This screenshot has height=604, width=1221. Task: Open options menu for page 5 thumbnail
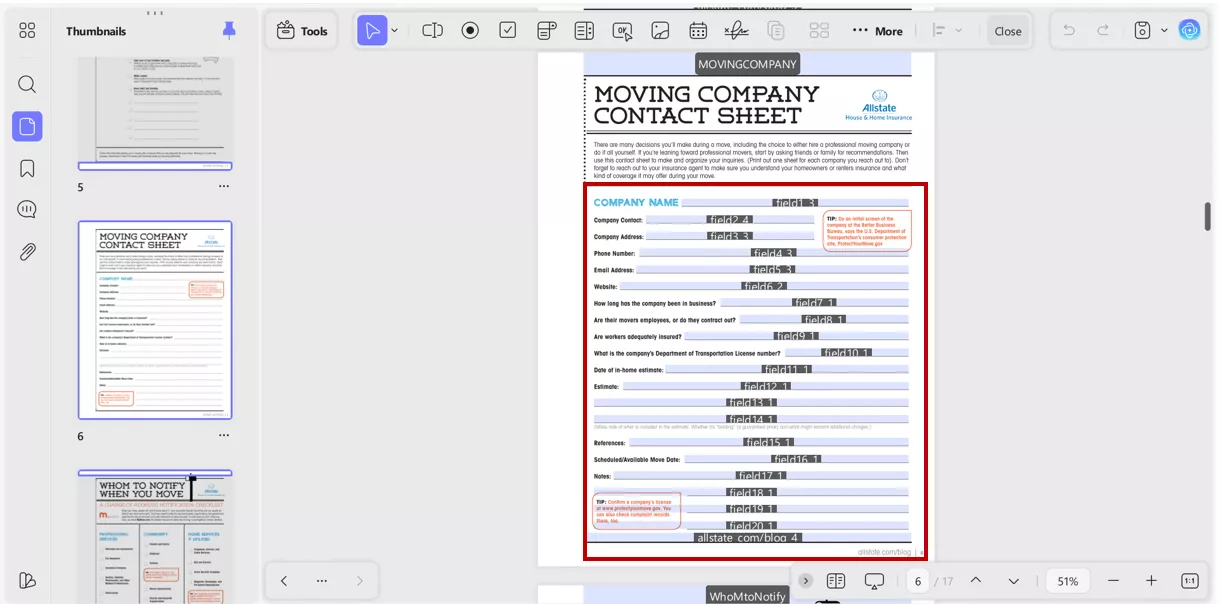224,186
